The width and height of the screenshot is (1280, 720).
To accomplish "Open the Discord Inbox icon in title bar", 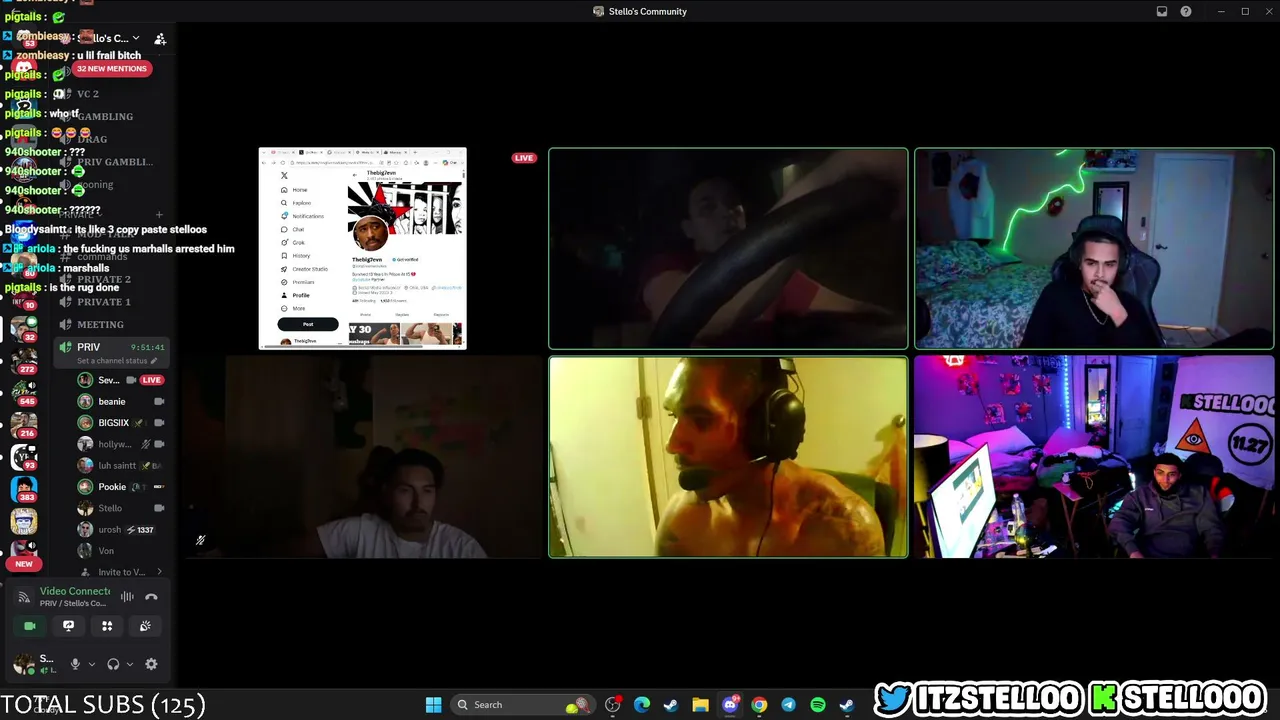I will coord(1162,11).
